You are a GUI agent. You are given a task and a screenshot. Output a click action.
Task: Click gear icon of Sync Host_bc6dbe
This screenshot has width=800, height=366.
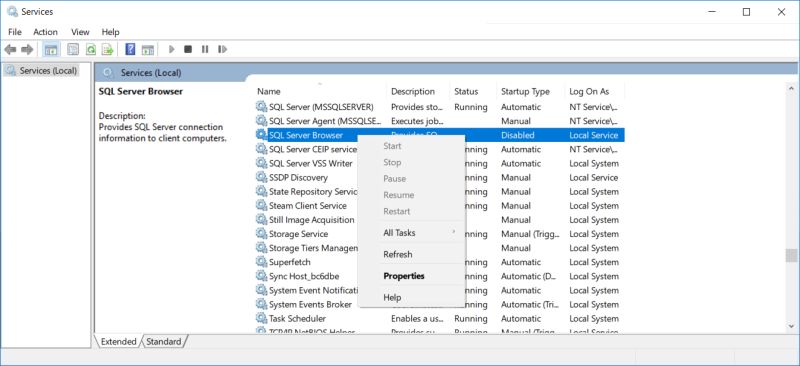pyautogui.click(x=261, y=276)
